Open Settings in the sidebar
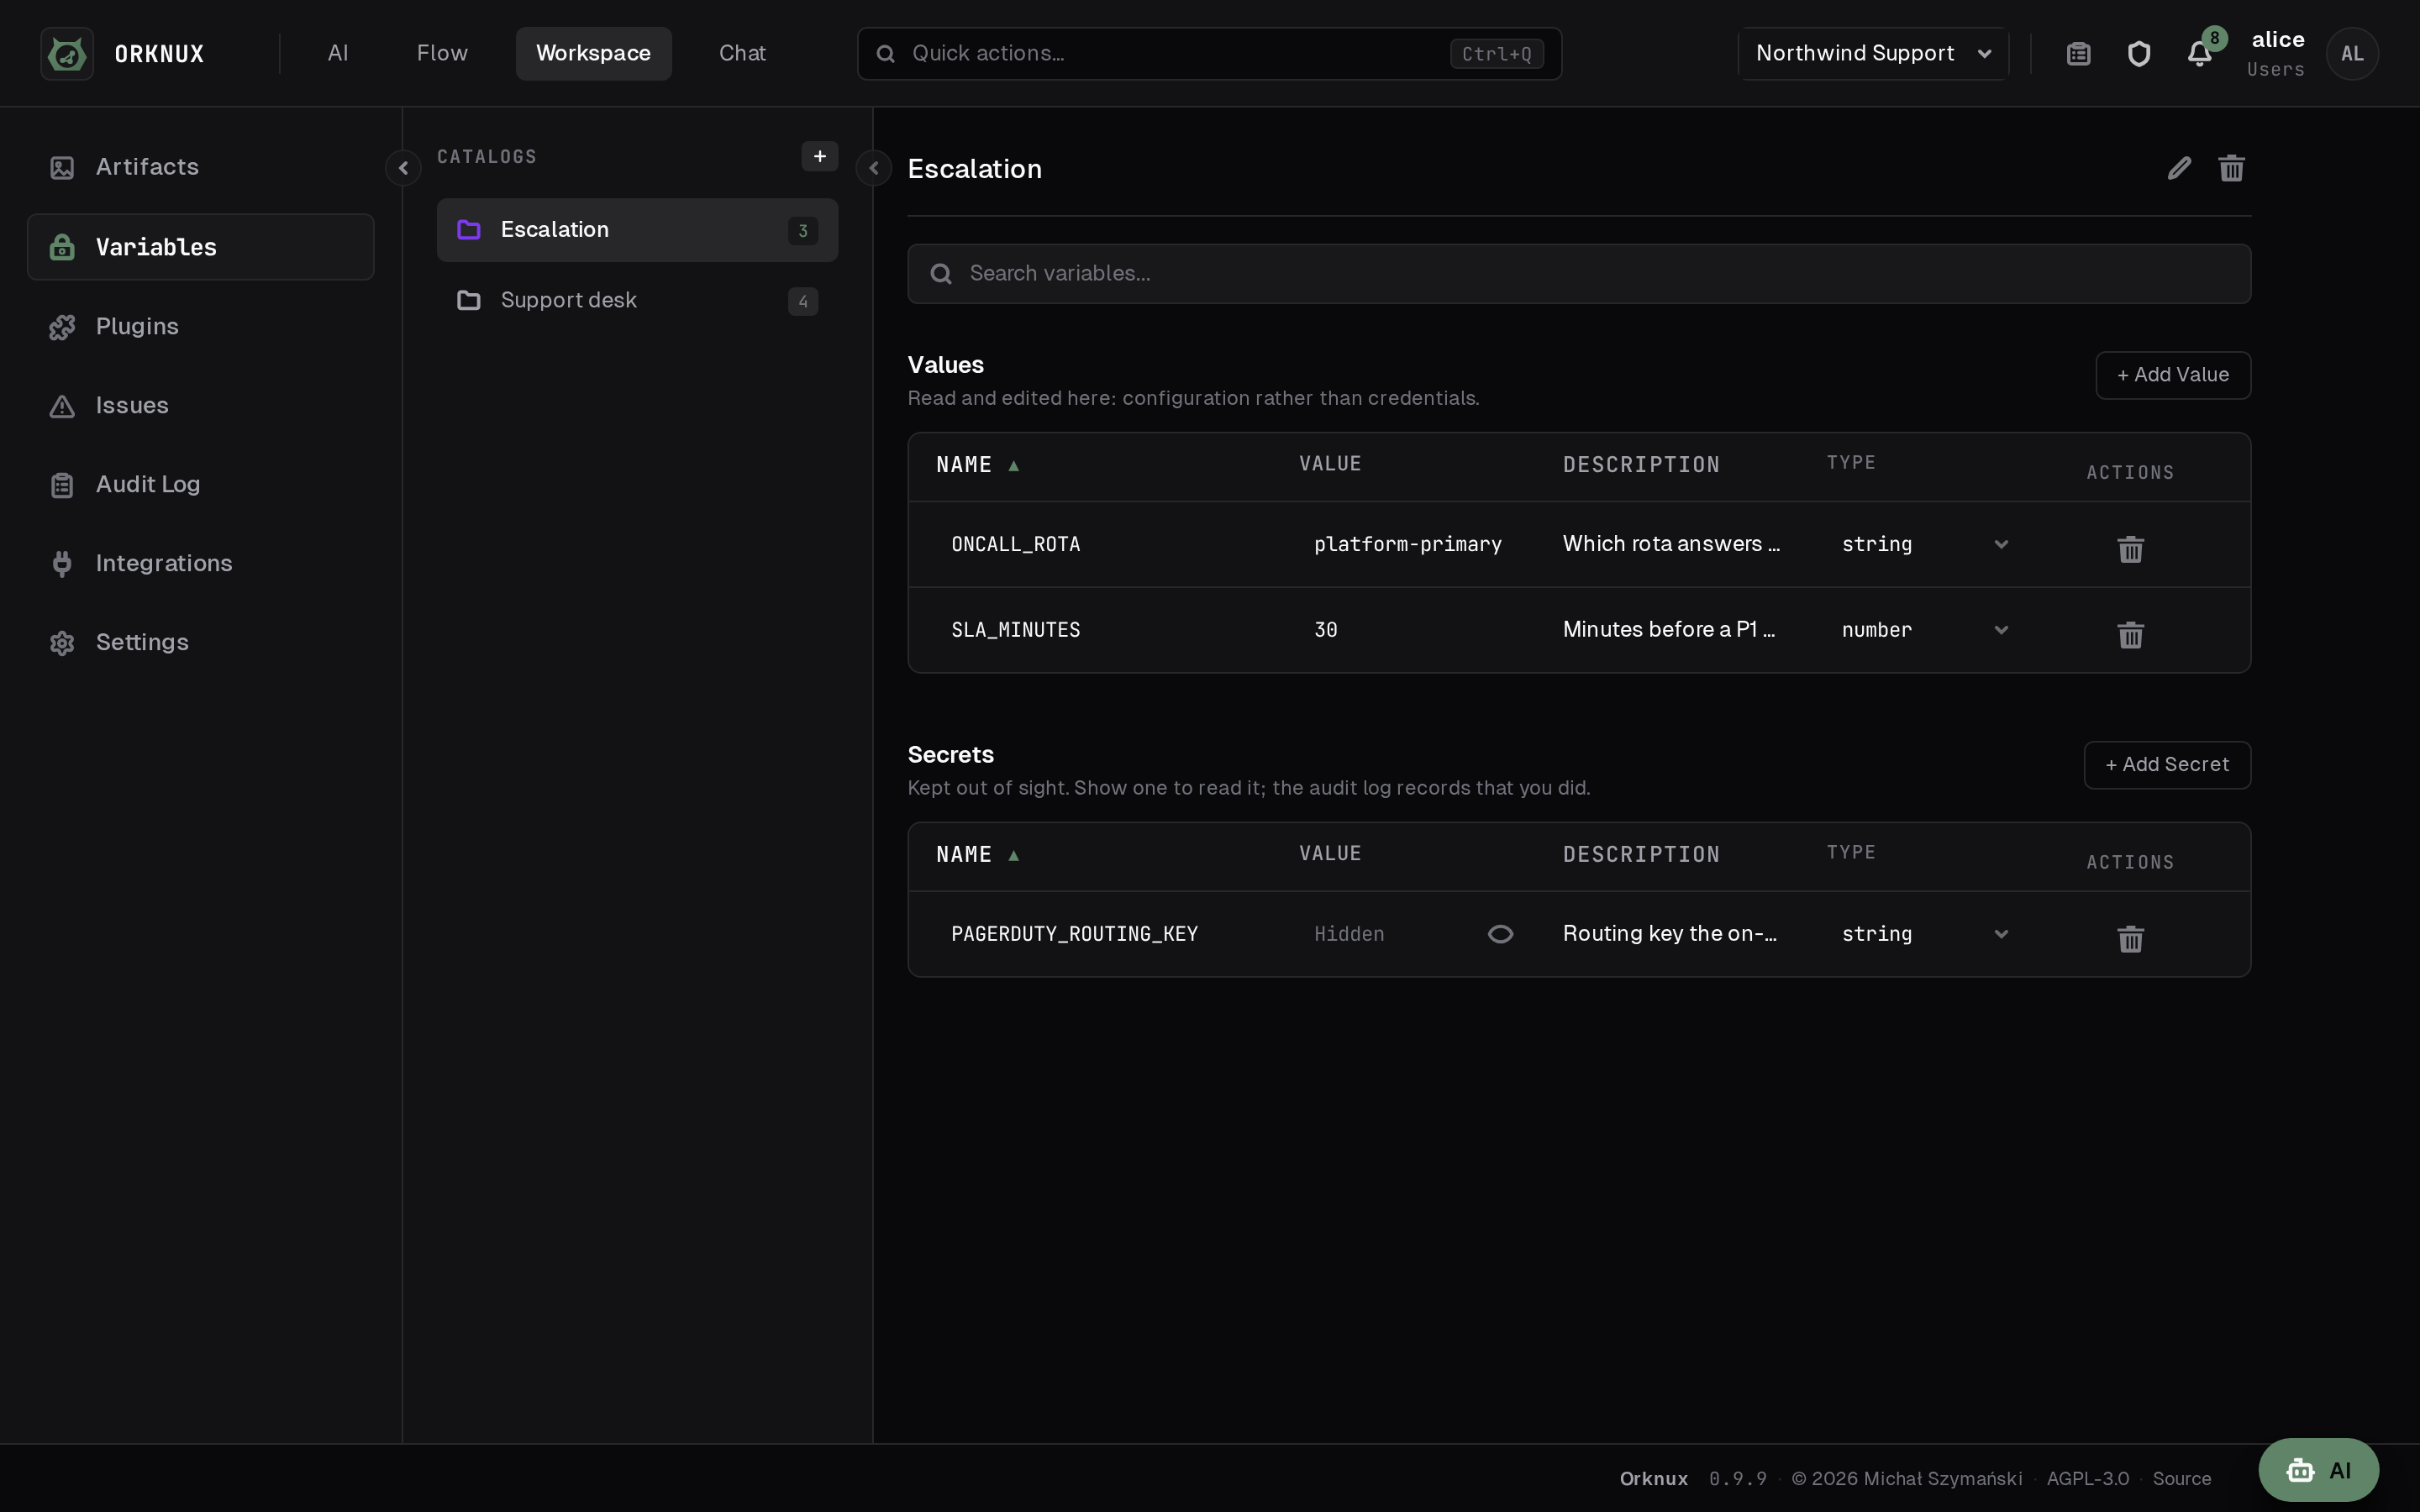This screenshot has height=1512, width=2420. pos(200,642)
